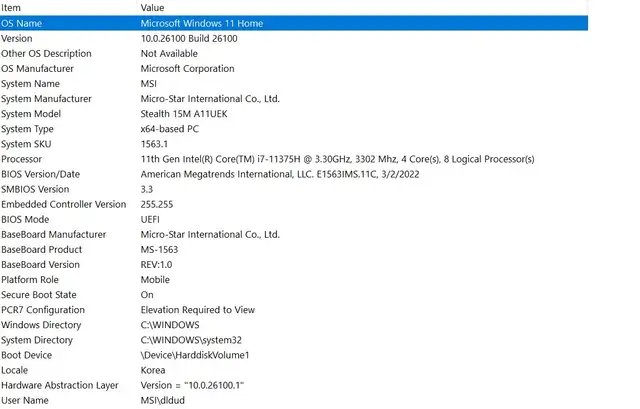Click the \Device\HarddiskVolume1 value
Screen dimensions: 640x409
[195, 356]
